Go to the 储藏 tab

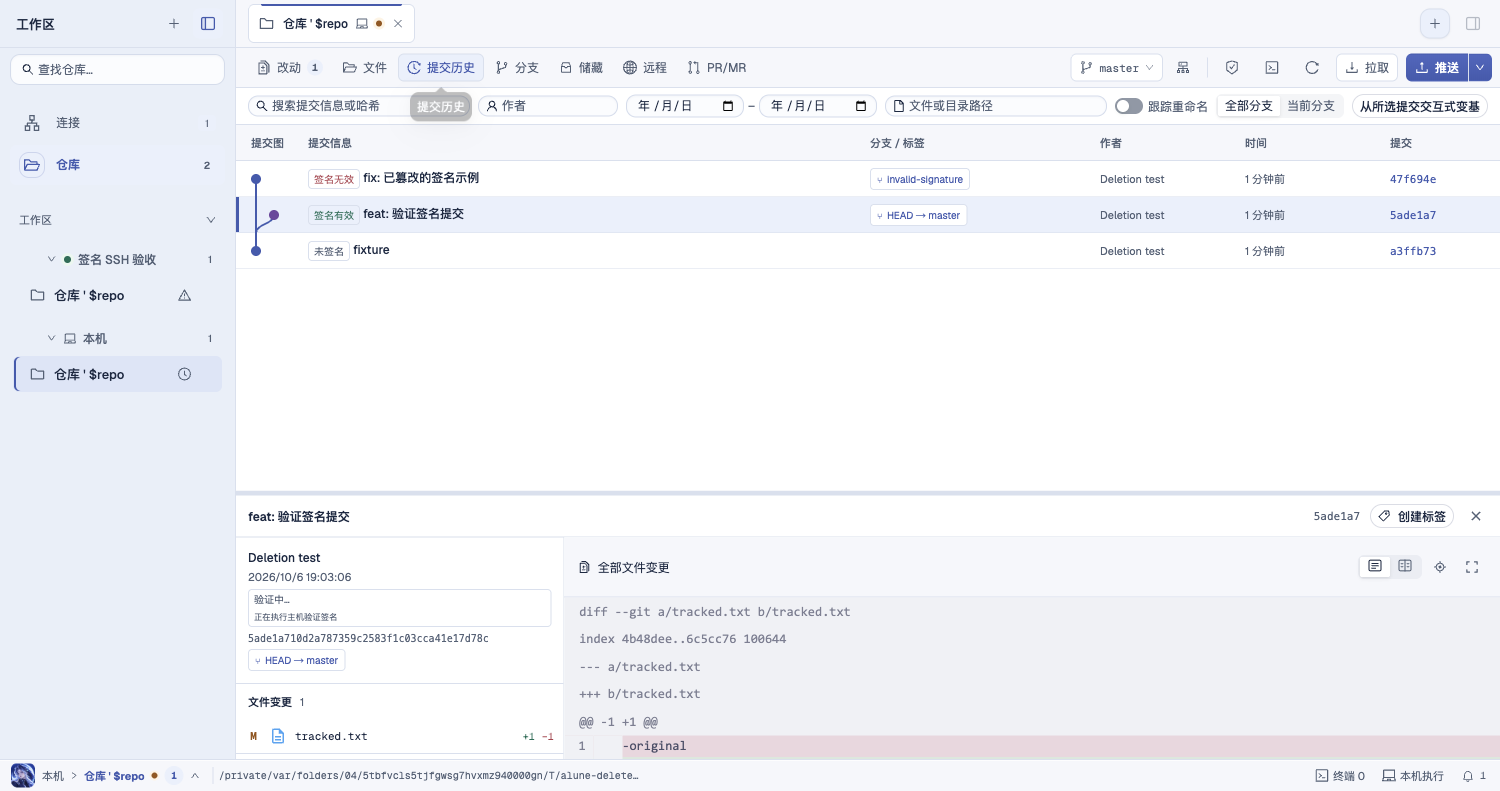pyautogui.click(x=581, y=67)
